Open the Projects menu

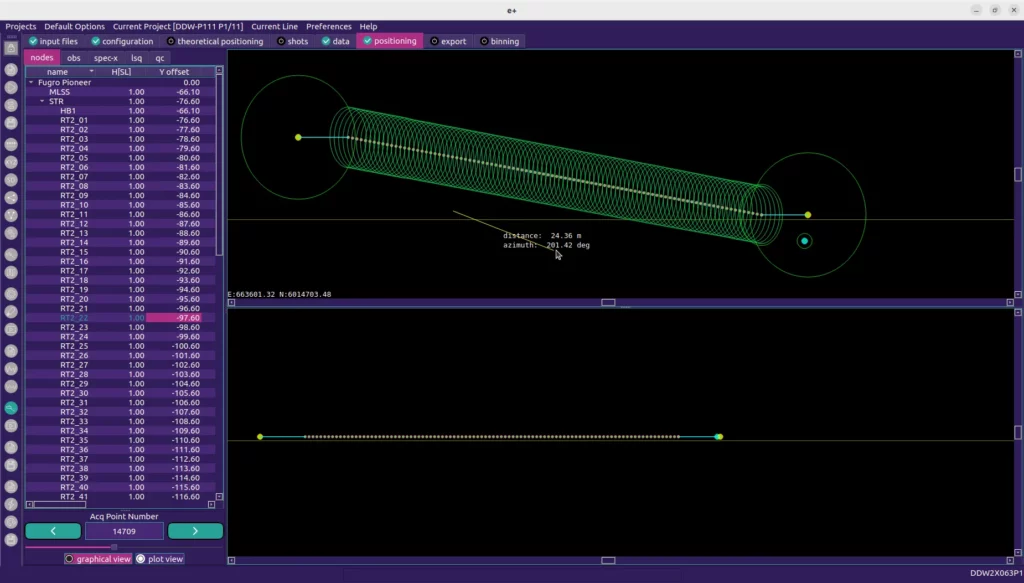click(21, 26)
